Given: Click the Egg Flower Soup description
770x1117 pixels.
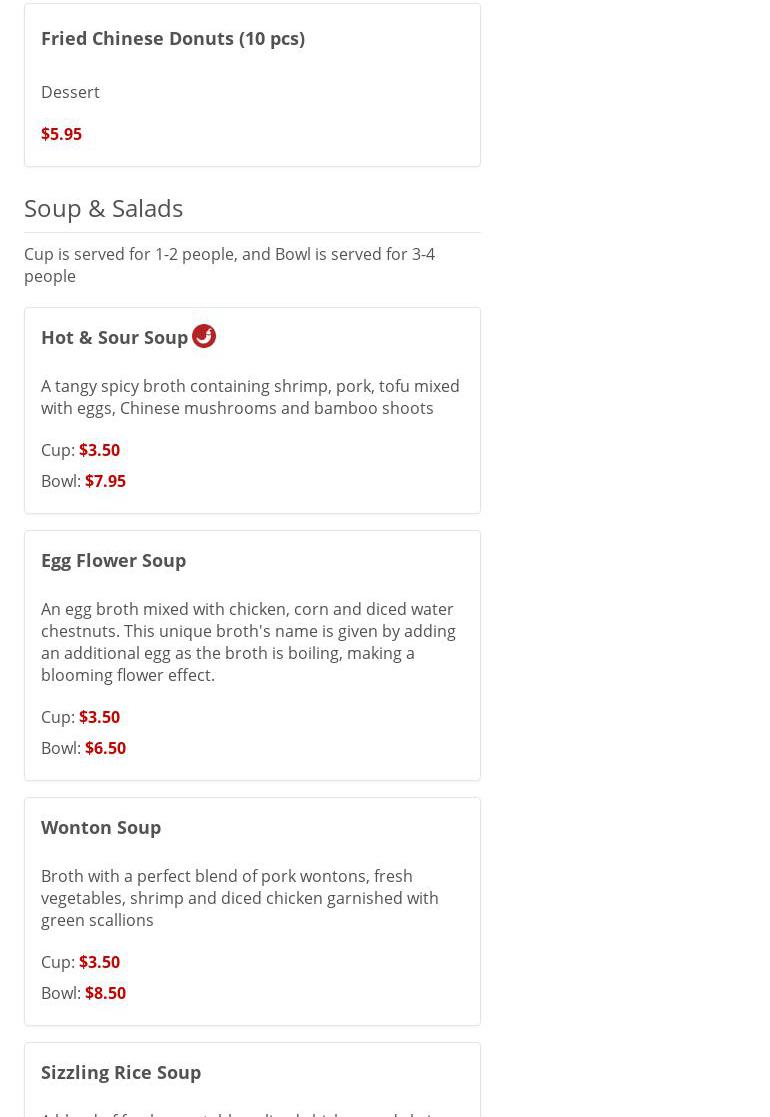Looking at the screenshot, I should 248,642.
